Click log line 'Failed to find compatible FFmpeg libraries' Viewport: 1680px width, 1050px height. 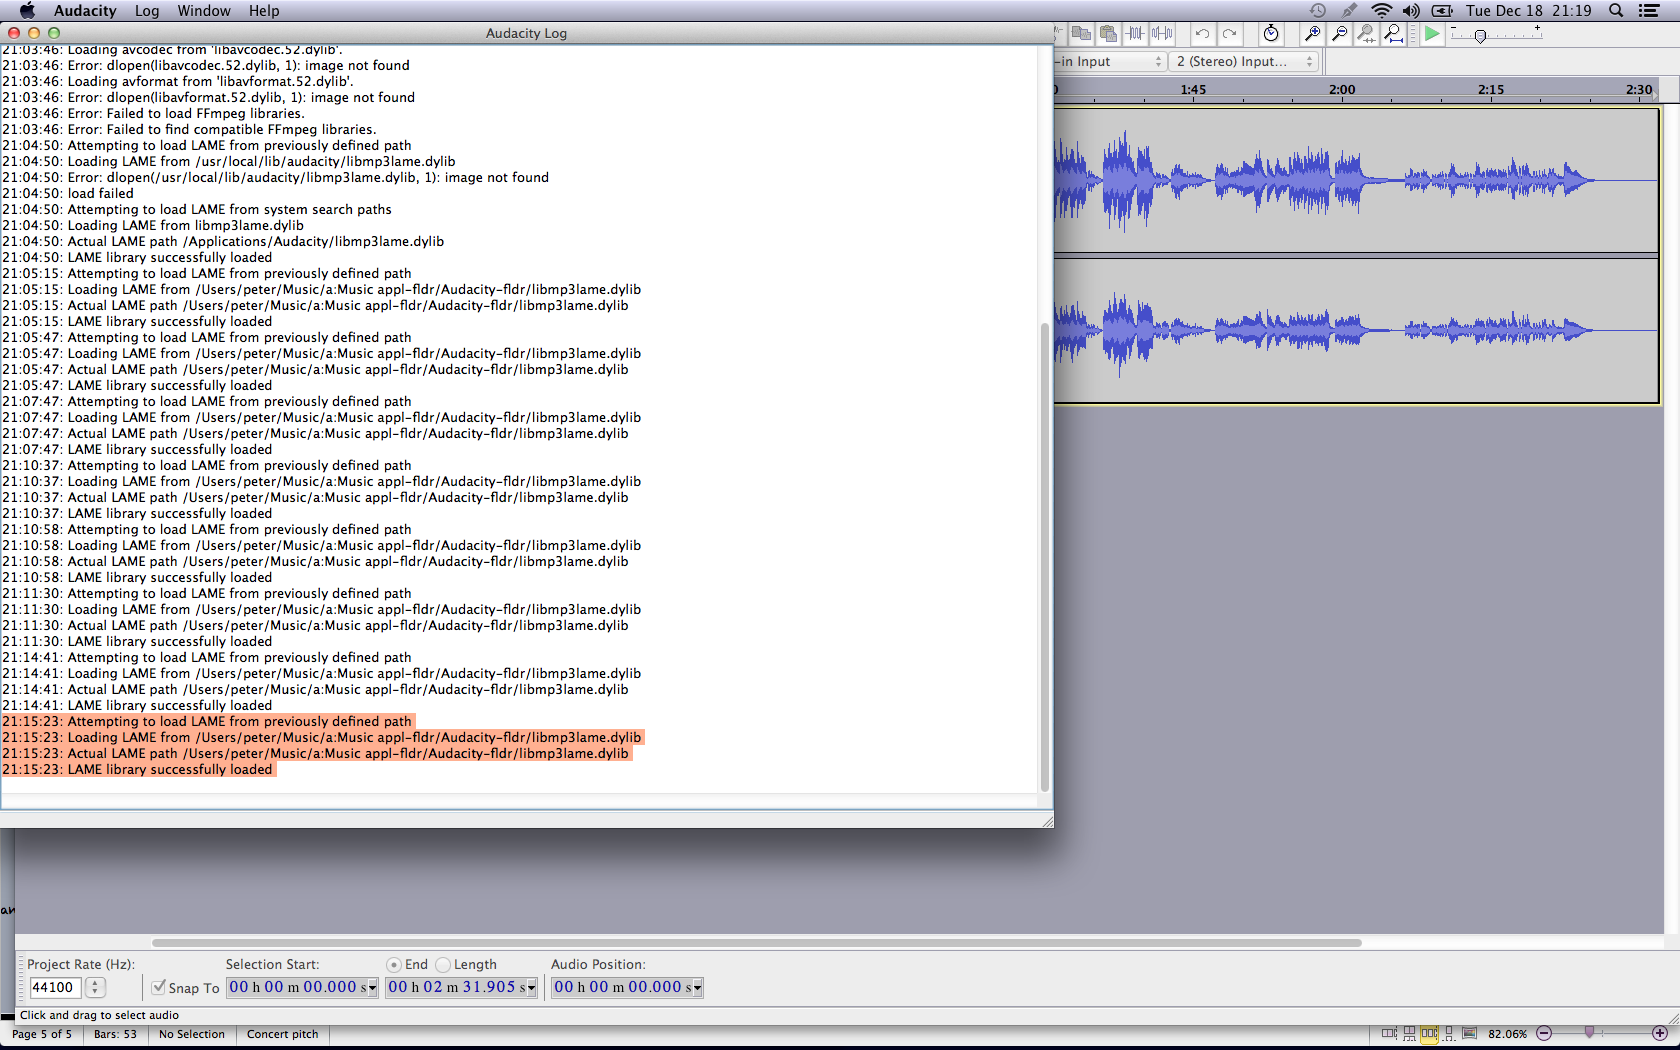tap(189, 129)
